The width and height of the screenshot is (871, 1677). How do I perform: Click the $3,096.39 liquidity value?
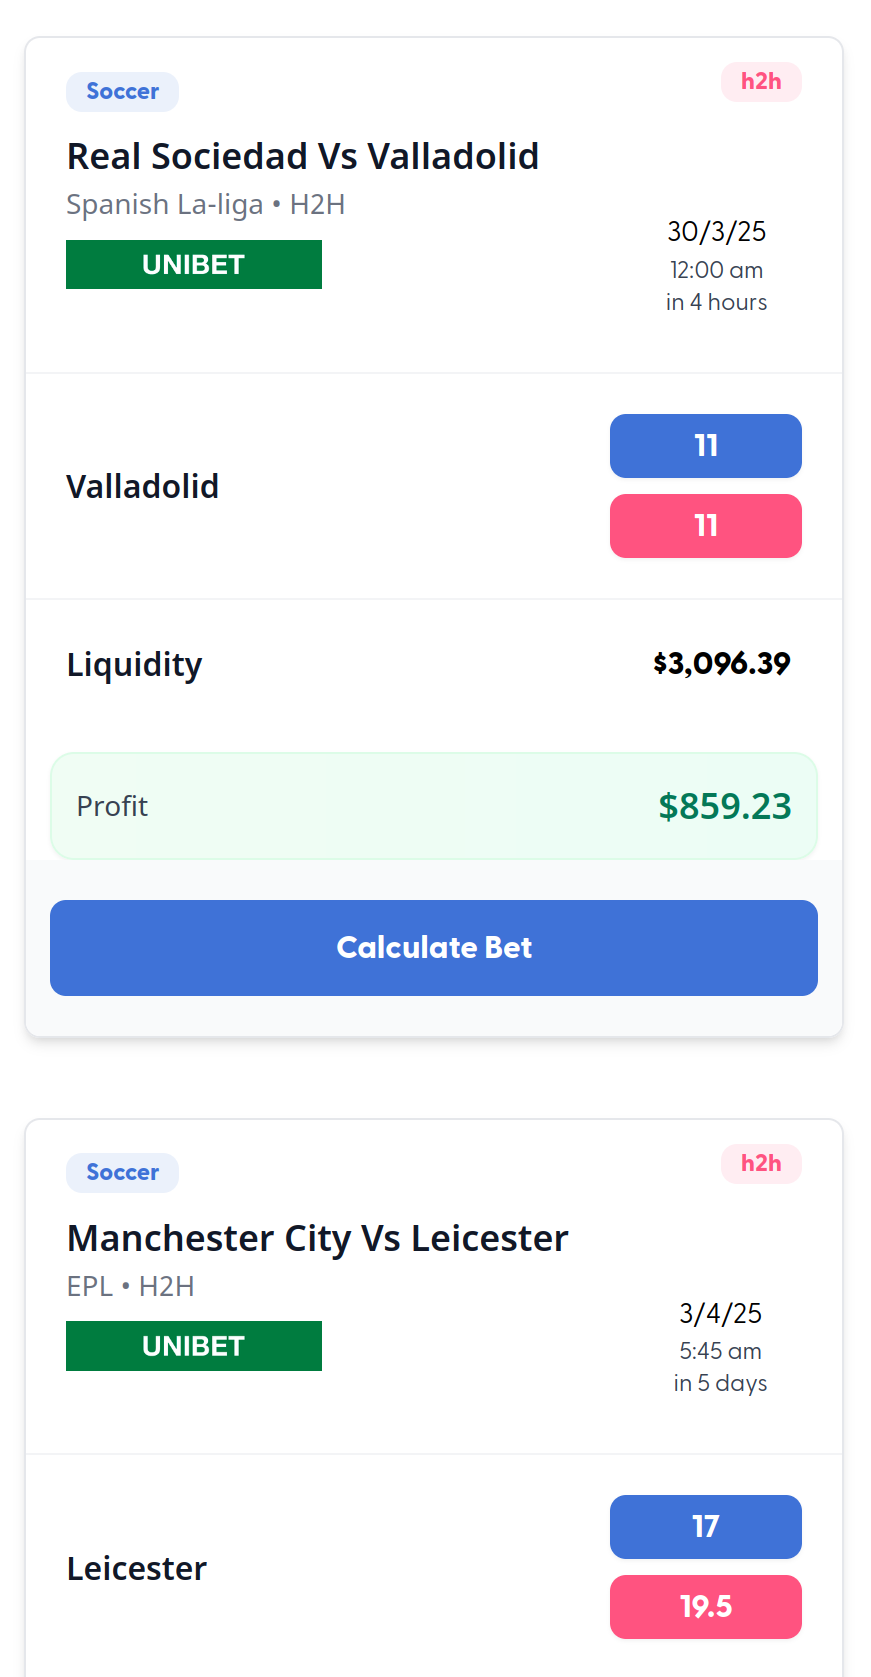pos(721,664)
